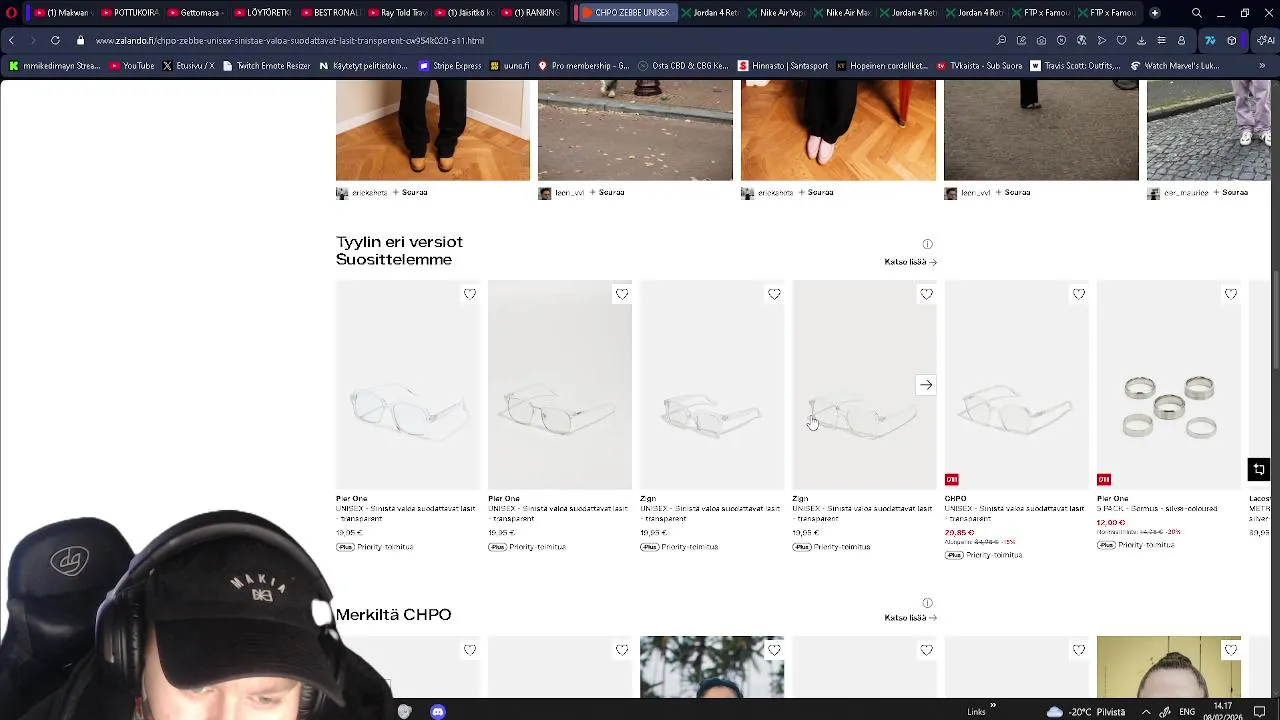Open the weather widget showing -20°C
Image resolution: width=1280 pixels, height=720 pixels.
tap(1085, 711)
